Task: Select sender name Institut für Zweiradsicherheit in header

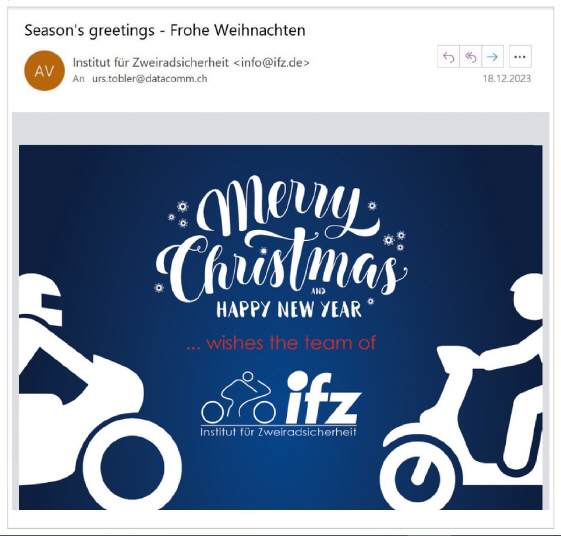Action: click(x=151, y=62)
